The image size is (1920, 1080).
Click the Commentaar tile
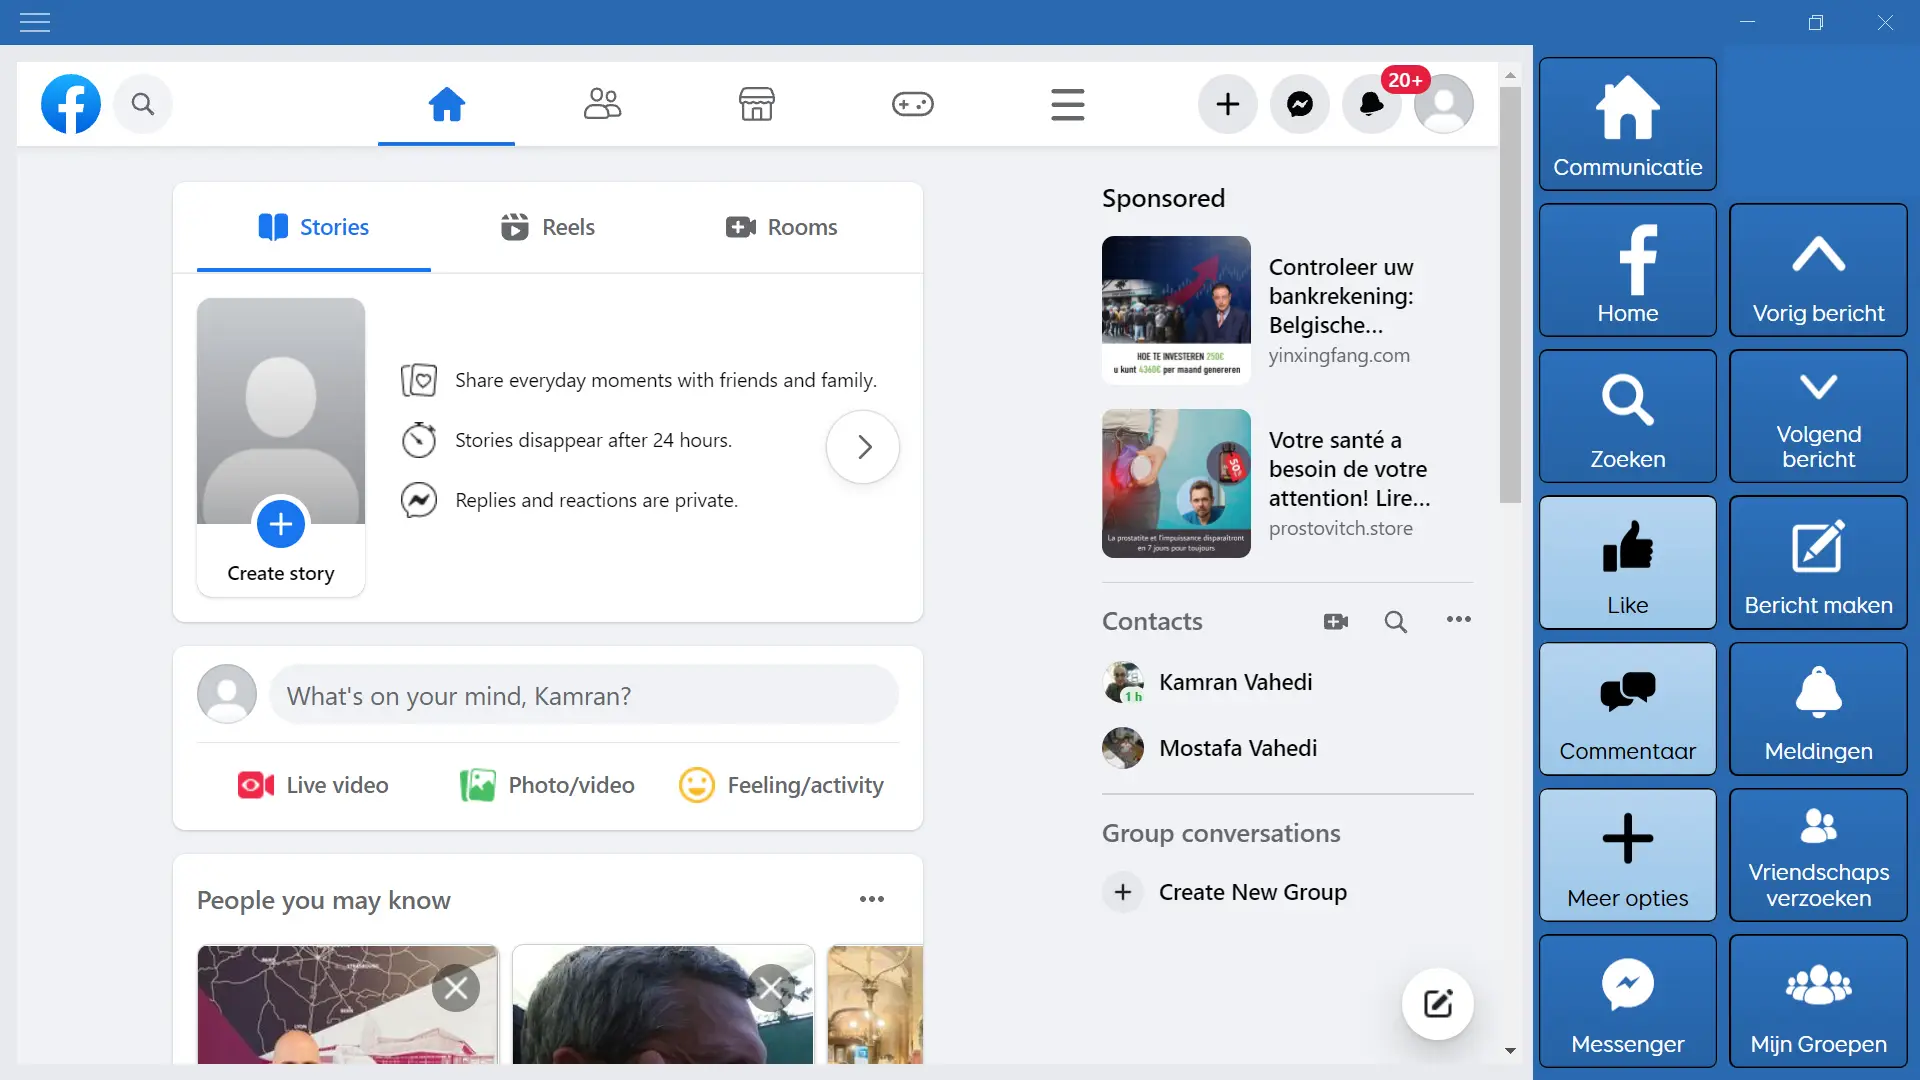point(1628,708)
